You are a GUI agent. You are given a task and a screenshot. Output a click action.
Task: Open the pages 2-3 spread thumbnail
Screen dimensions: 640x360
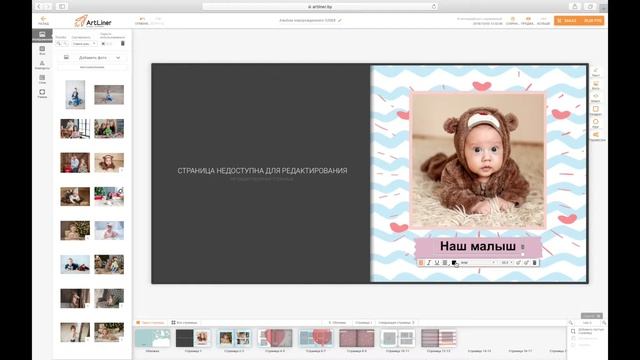tap(234, 338)
